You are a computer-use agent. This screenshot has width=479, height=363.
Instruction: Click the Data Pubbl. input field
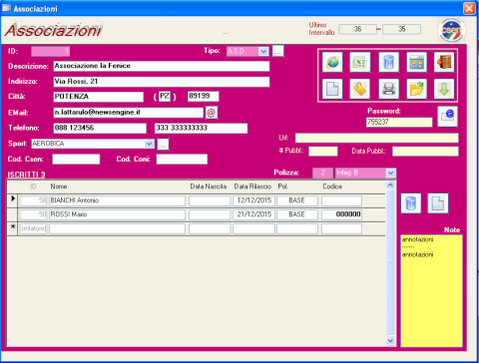click(425, 151)
